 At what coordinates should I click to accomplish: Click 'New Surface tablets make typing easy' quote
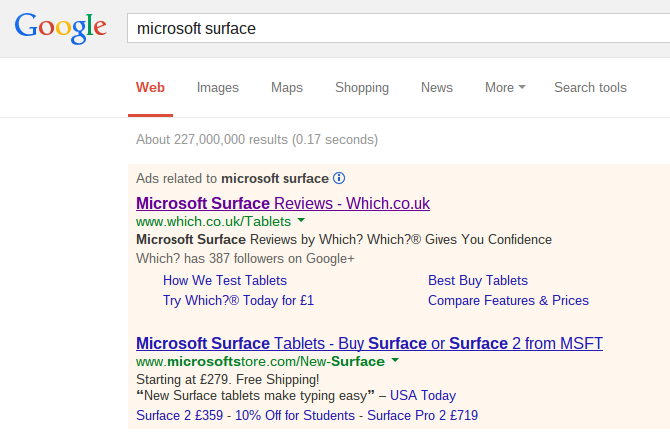(x=255, y=396)
